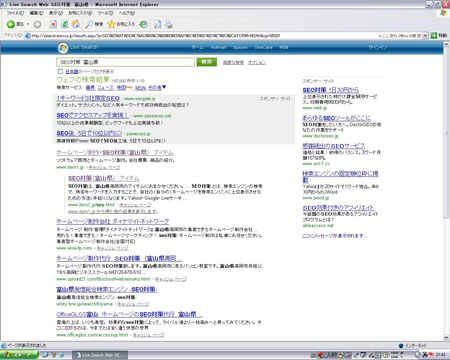450x360 pixels.
Task: Open the ツール menu
Action: click(x=105, y=13)
